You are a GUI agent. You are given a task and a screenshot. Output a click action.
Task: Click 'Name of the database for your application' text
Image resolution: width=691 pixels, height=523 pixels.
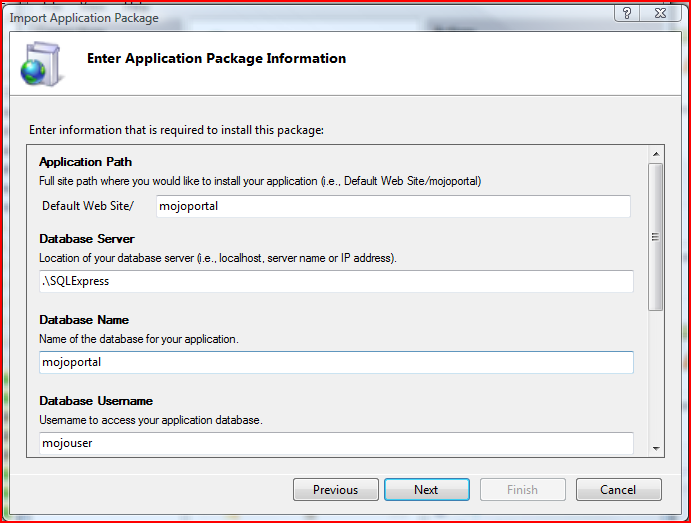tap(139, 339)
